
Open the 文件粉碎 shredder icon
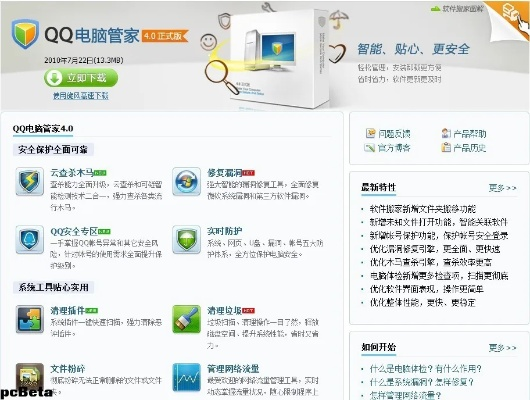(x=30, y=377)
